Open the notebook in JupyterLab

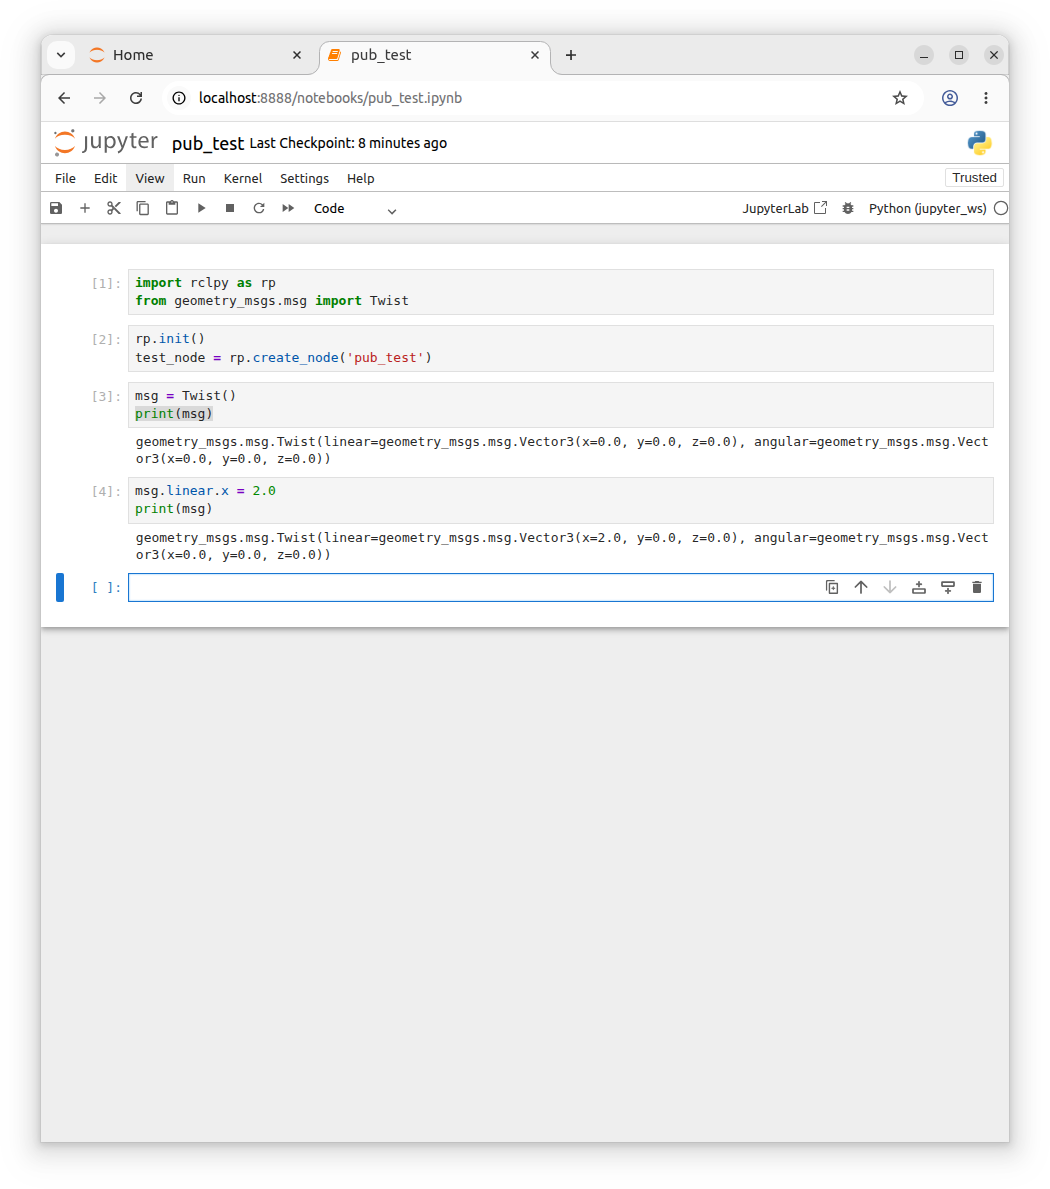click(x=785, y=208)
